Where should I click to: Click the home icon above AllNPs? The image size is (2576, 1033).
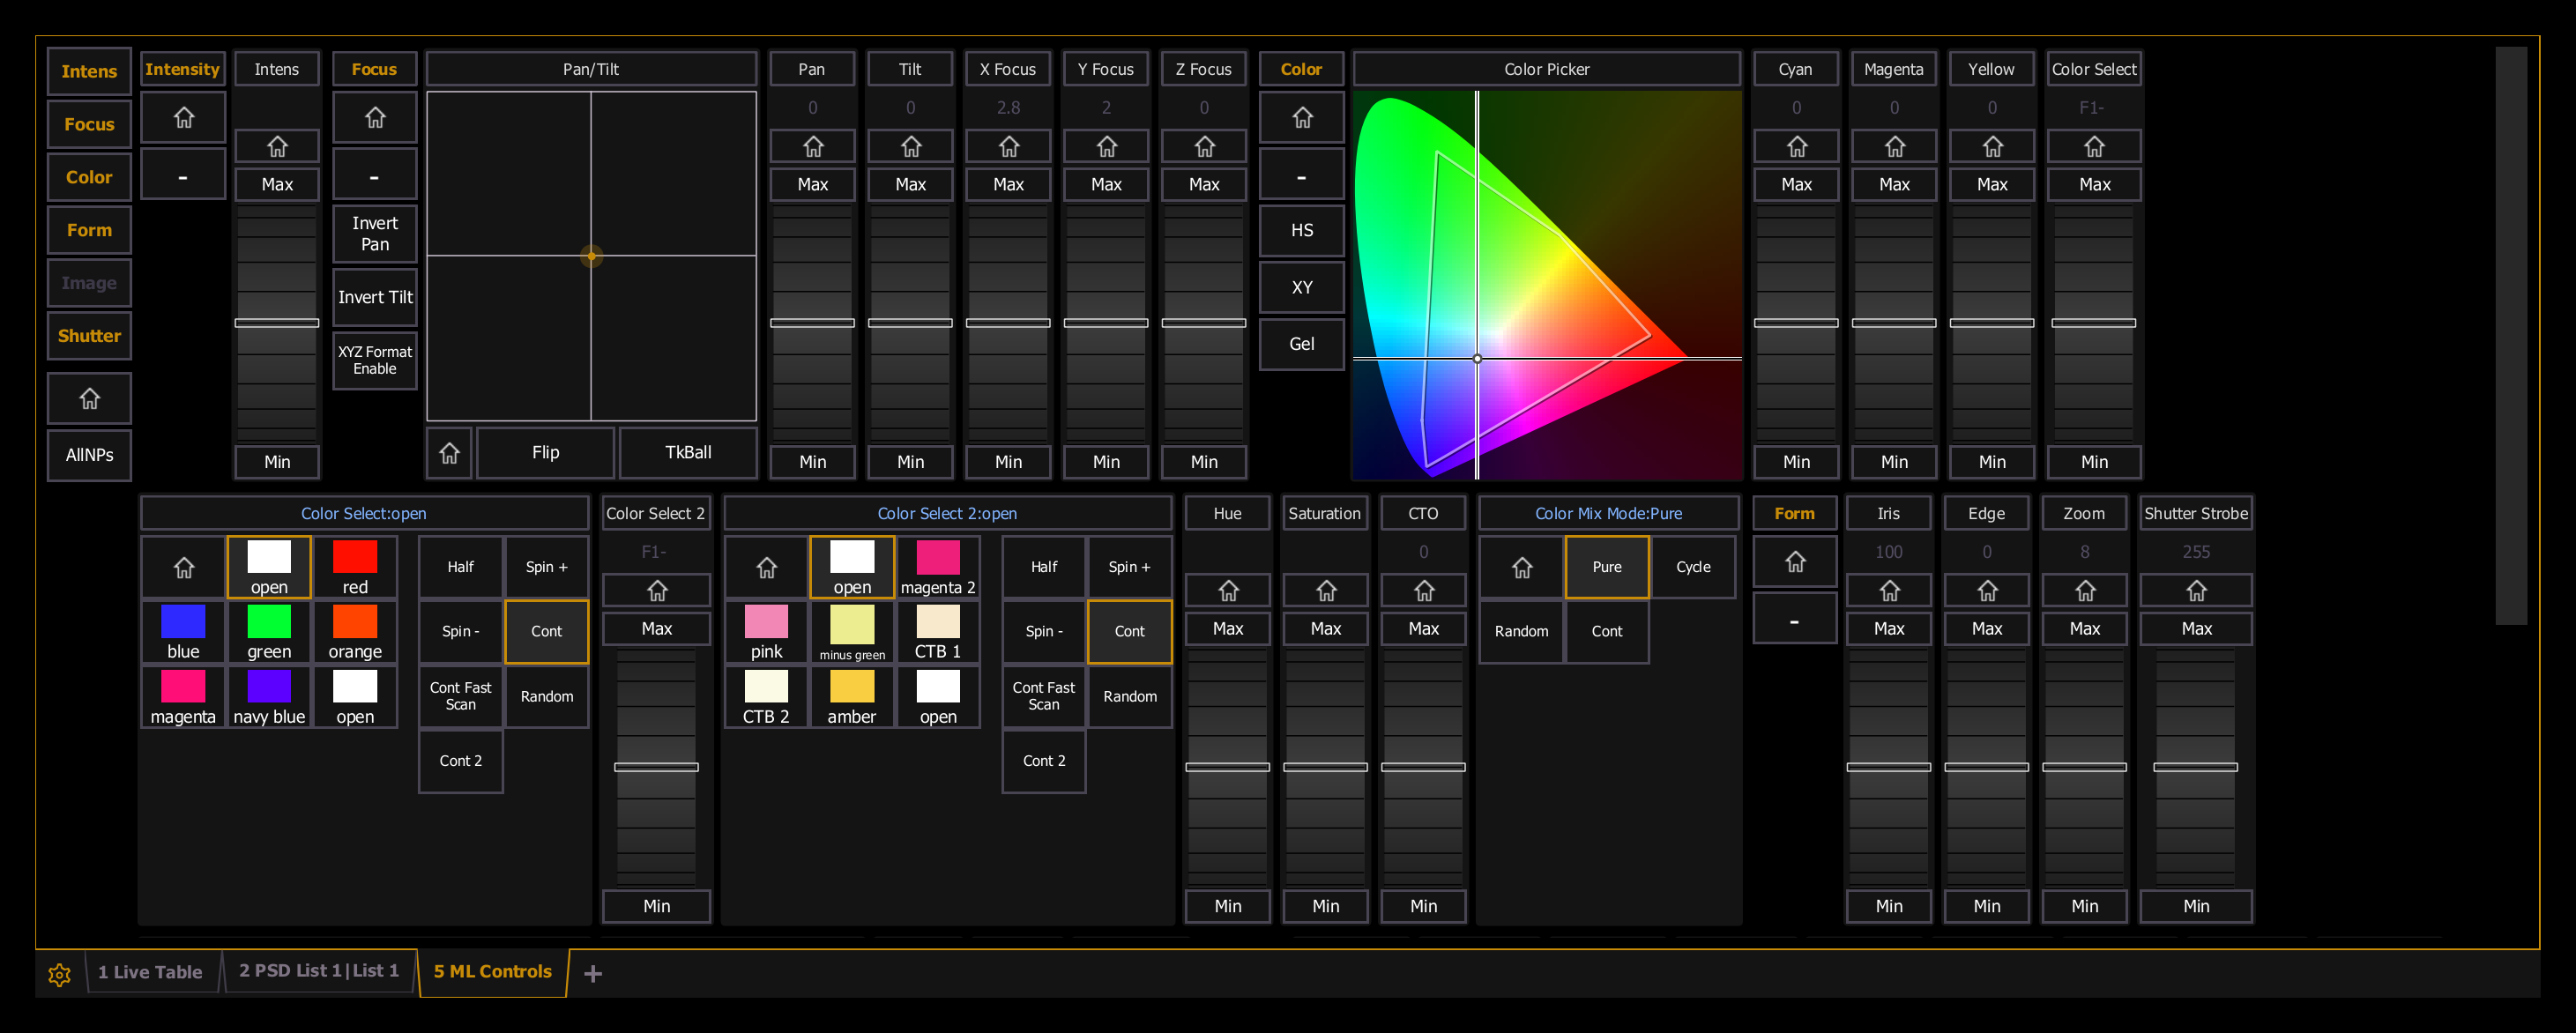coord(89,399)
